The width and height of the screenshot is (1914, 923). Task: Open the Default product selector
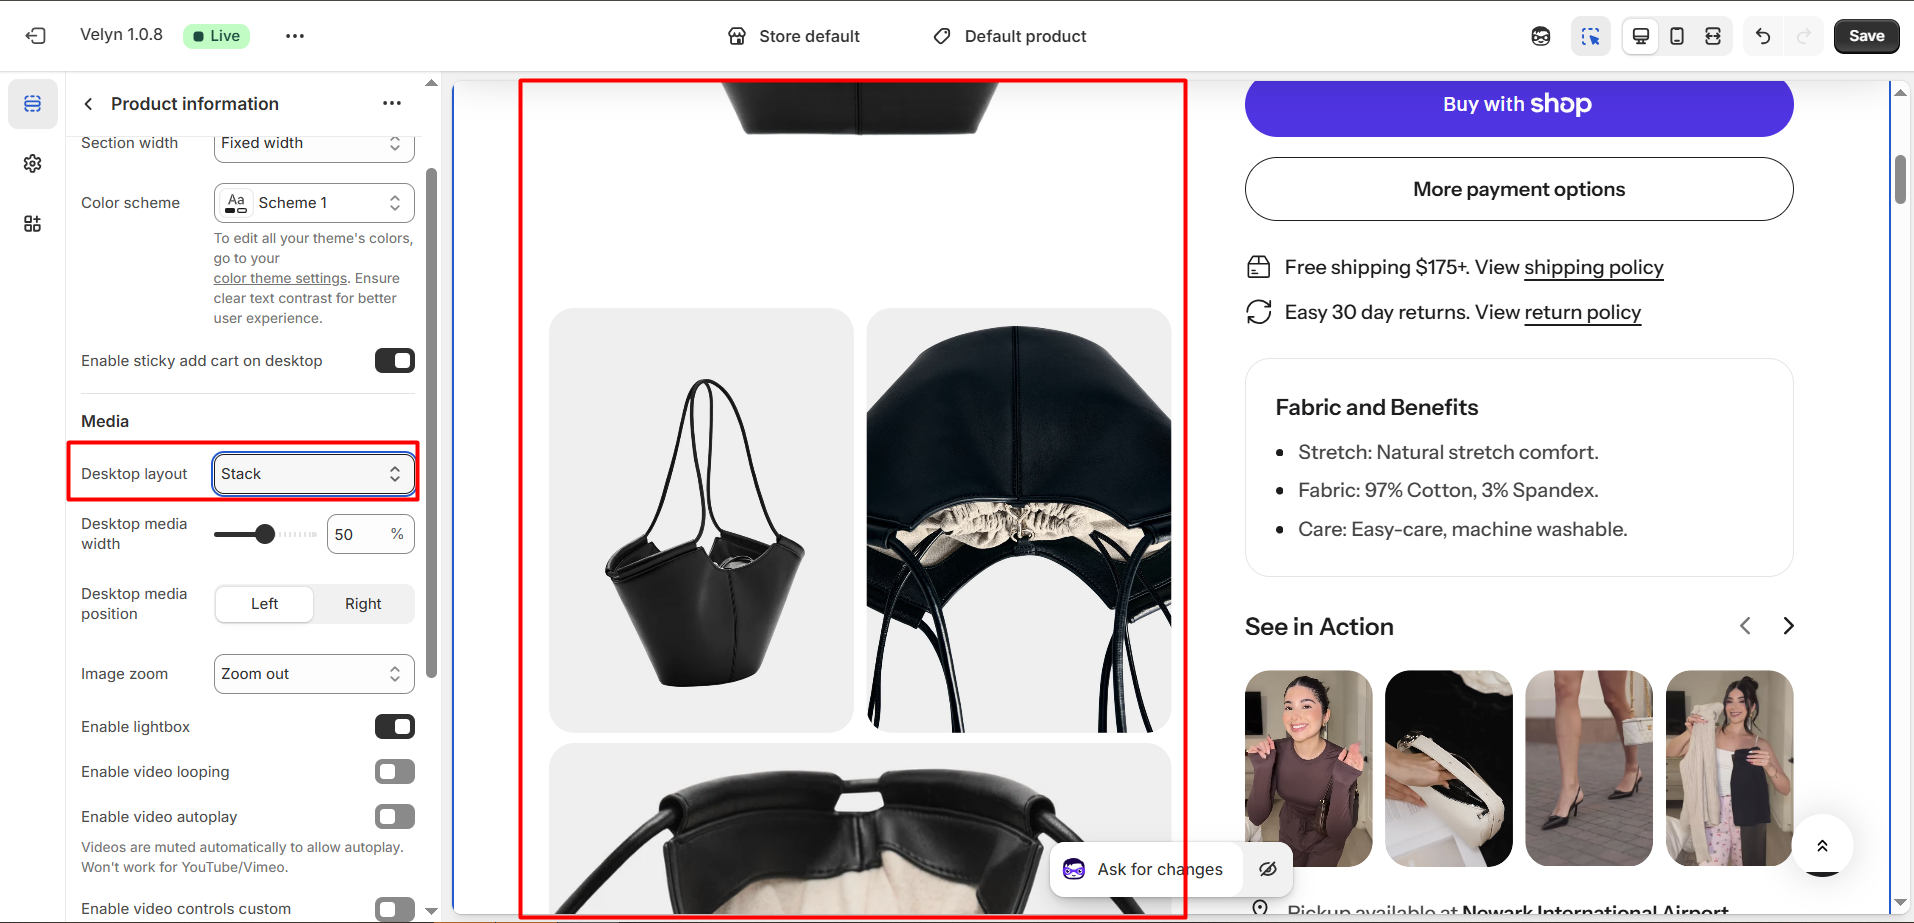click(x=1010, y=36)
